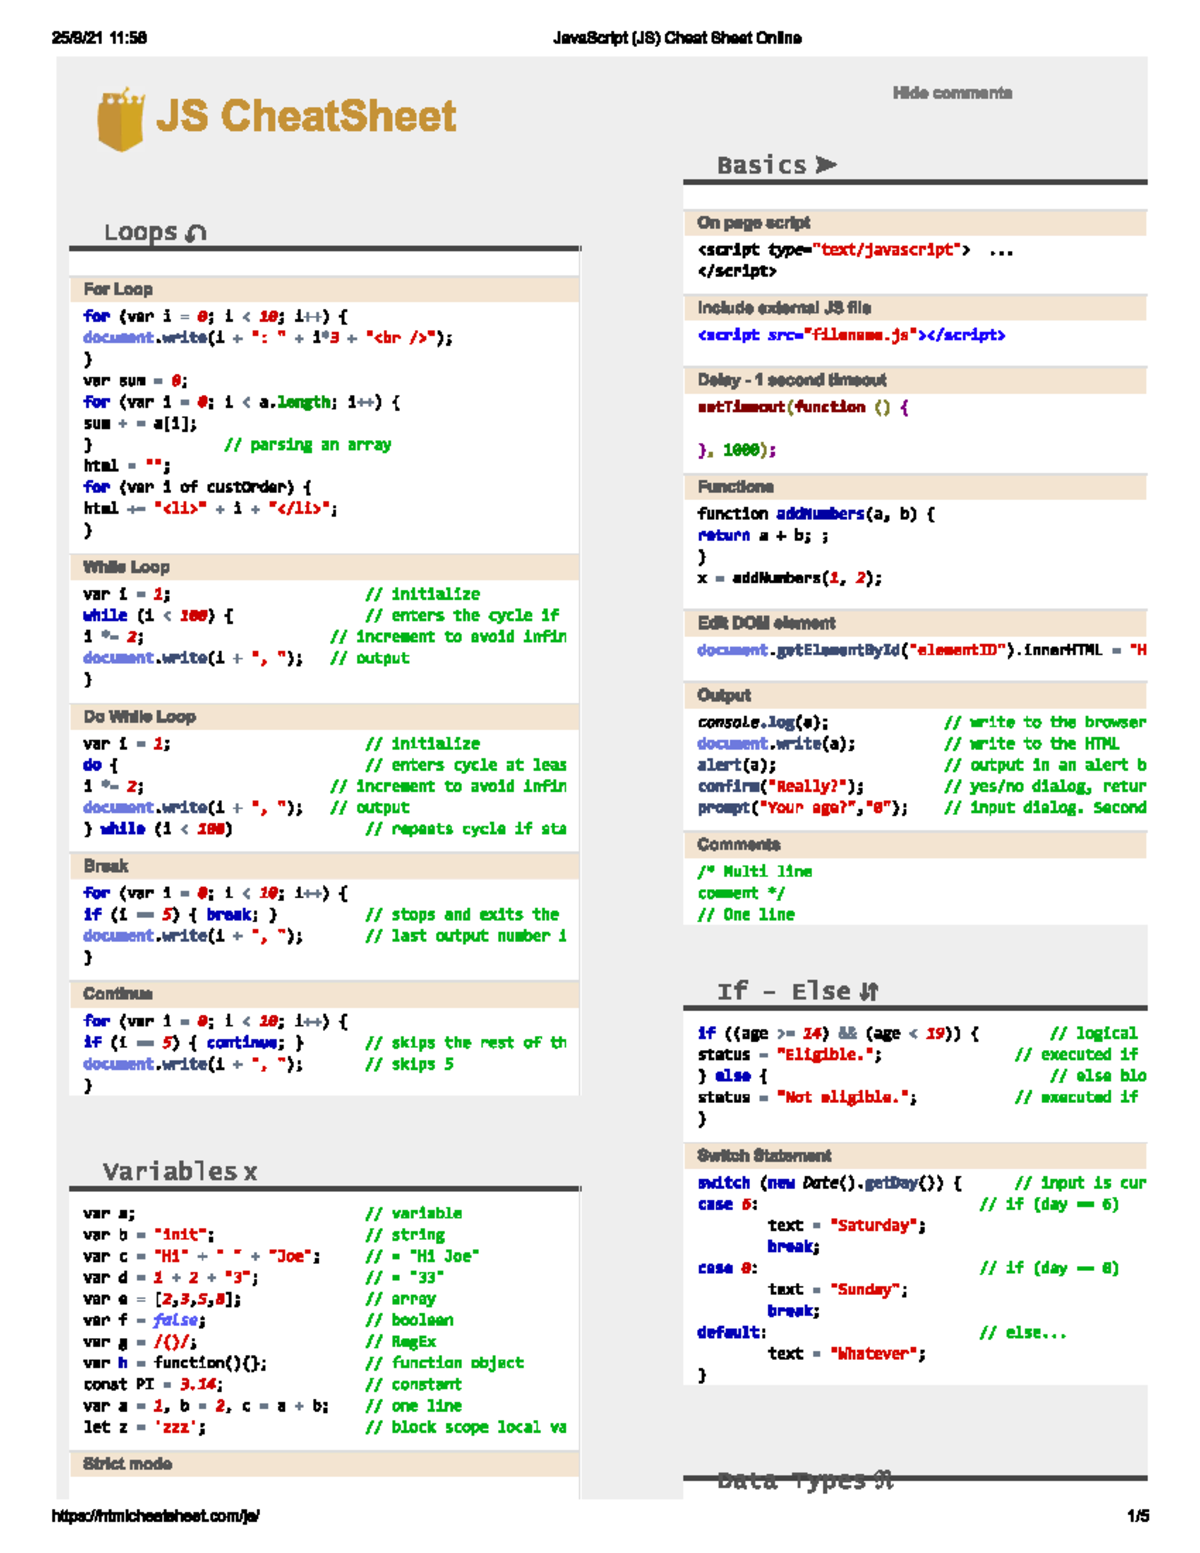The height and width of the screenshot is (1553, 1200).
Task: Click the alert(a); code line
Action: (737, 765)
